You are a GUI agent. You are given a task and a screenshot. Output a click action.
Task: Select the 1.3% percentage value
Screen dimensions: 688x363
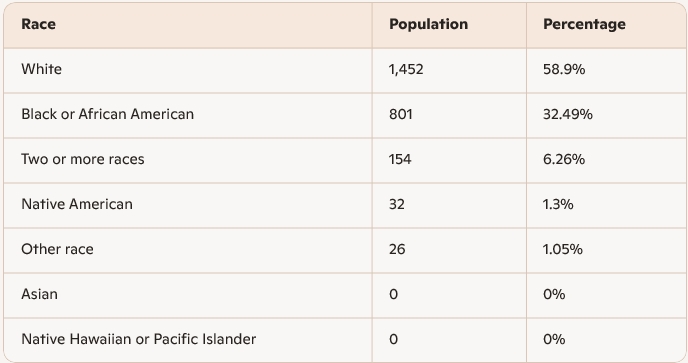pyautogui.click(x=558, y=205)
